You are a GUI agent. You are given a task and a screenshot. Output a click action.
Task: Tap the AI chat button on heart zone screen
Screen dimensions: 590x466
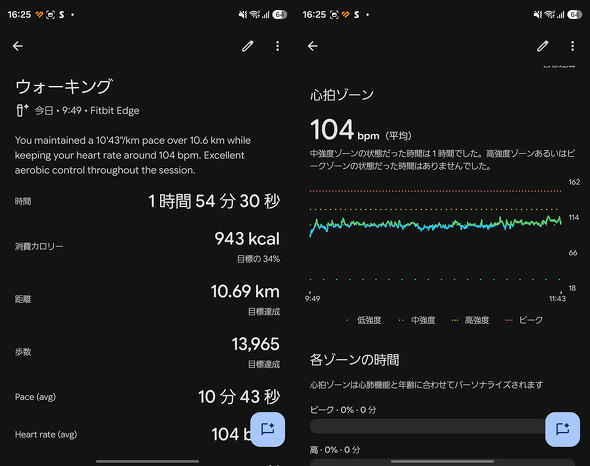coord(563,429)
